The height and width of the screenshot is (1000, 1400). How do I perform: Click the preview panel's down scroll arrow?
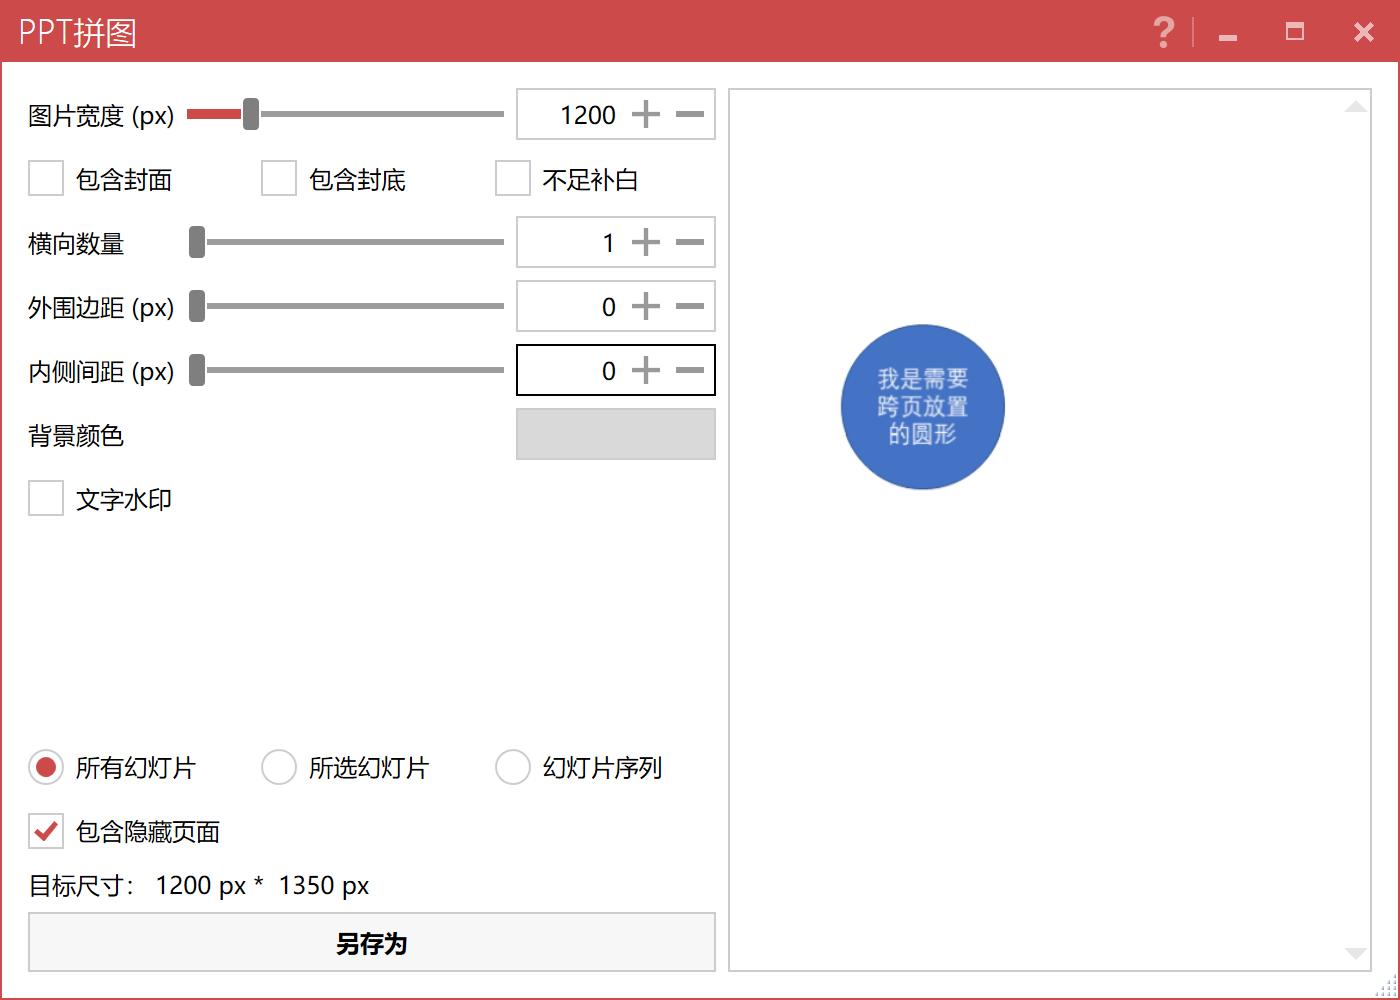1356,952
